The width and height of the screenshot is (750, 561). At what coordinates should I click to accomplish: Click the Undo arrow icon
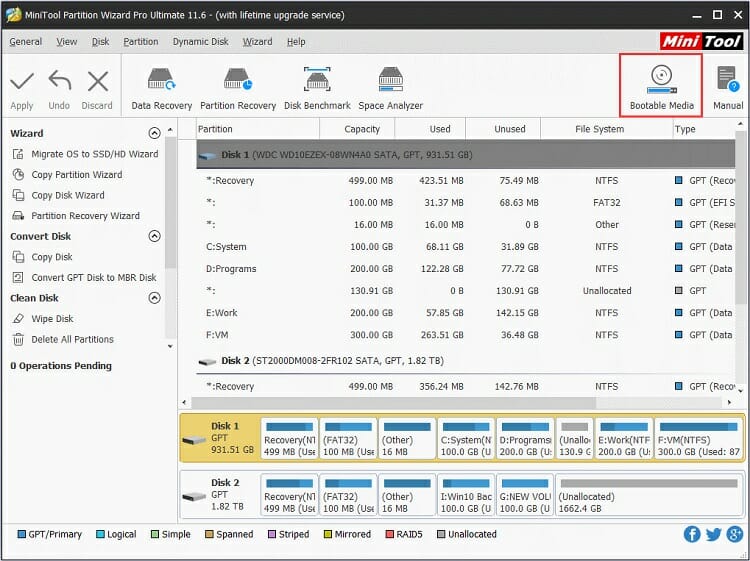(x=59, y=82)
